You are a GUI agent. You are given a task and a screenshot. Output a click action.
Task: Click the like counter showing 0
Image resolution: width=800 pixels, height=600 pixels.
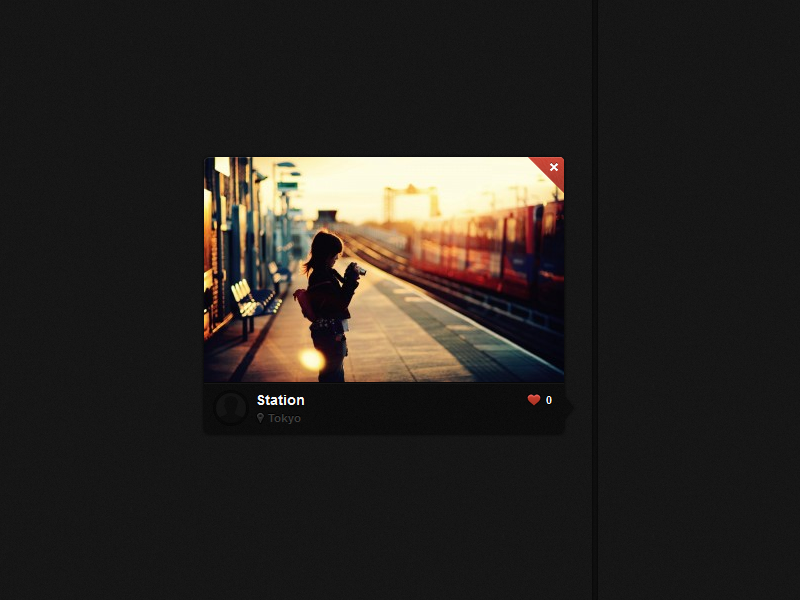click(x=548, y=399)
